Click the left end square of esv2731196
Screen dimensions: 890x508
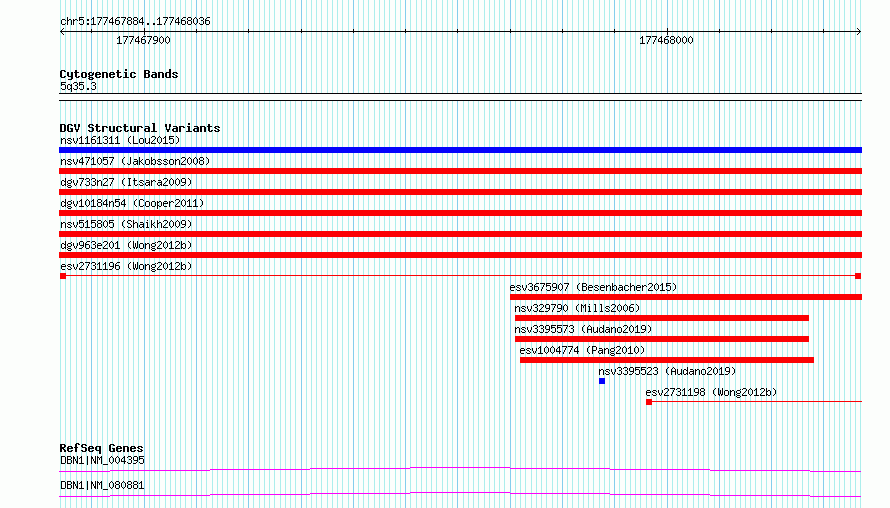pos(63,276)
